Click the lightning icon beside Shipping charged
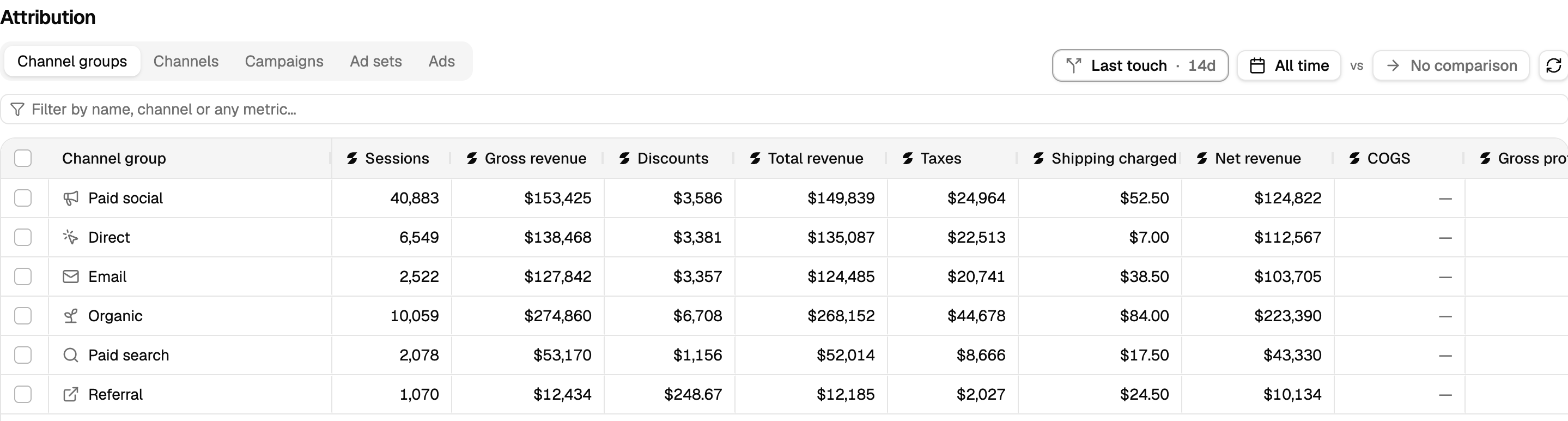 1039,158
